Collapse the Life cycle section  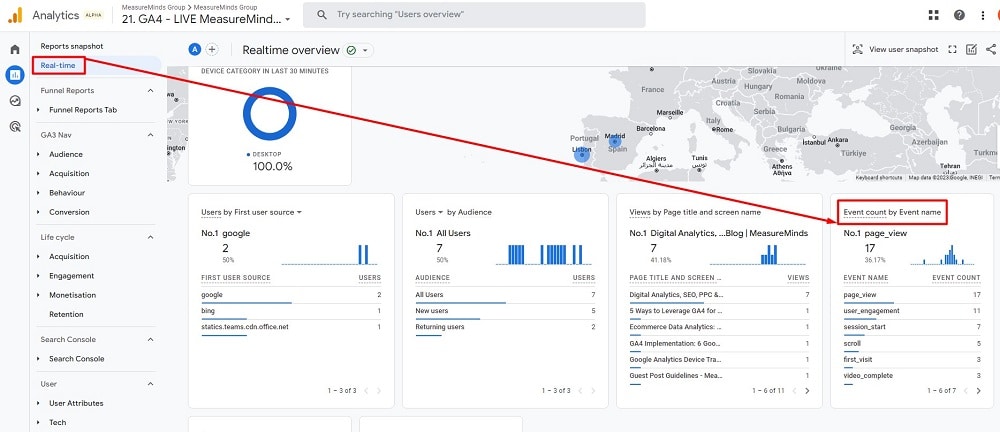pyautogui.click(x=151, y=237)
